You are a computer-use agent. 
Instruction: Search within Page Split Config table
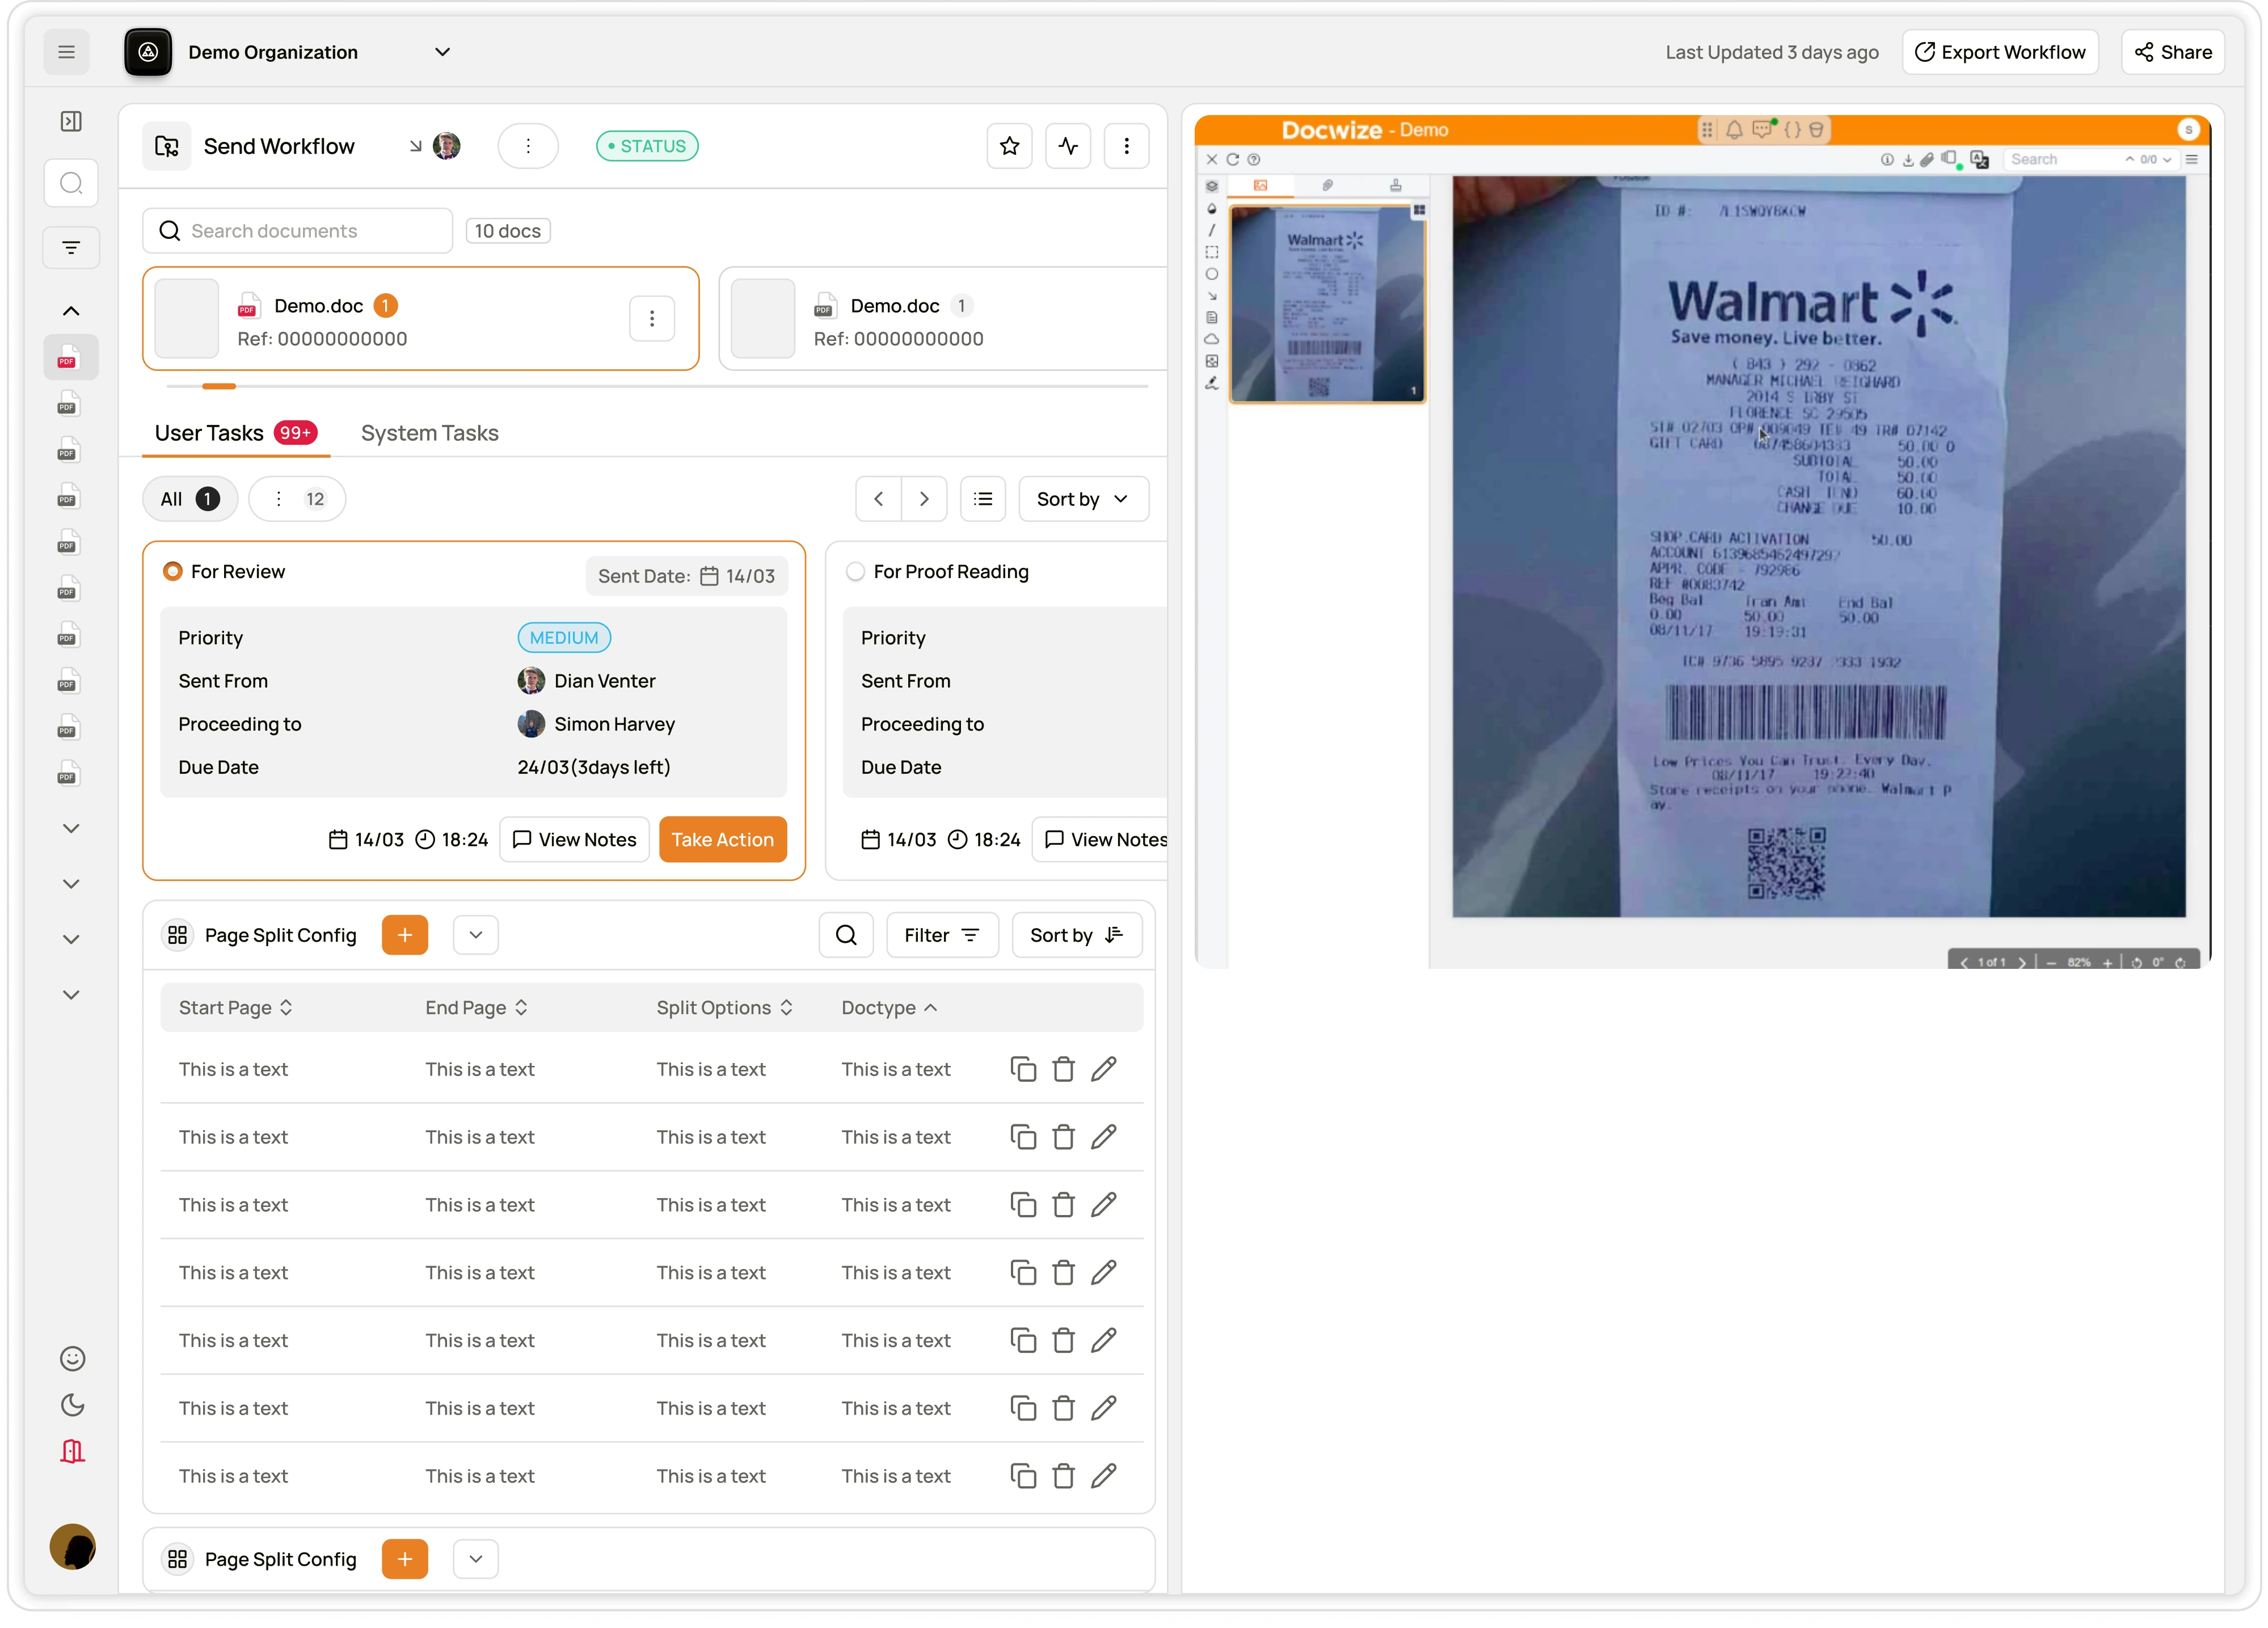pos(846,935)
